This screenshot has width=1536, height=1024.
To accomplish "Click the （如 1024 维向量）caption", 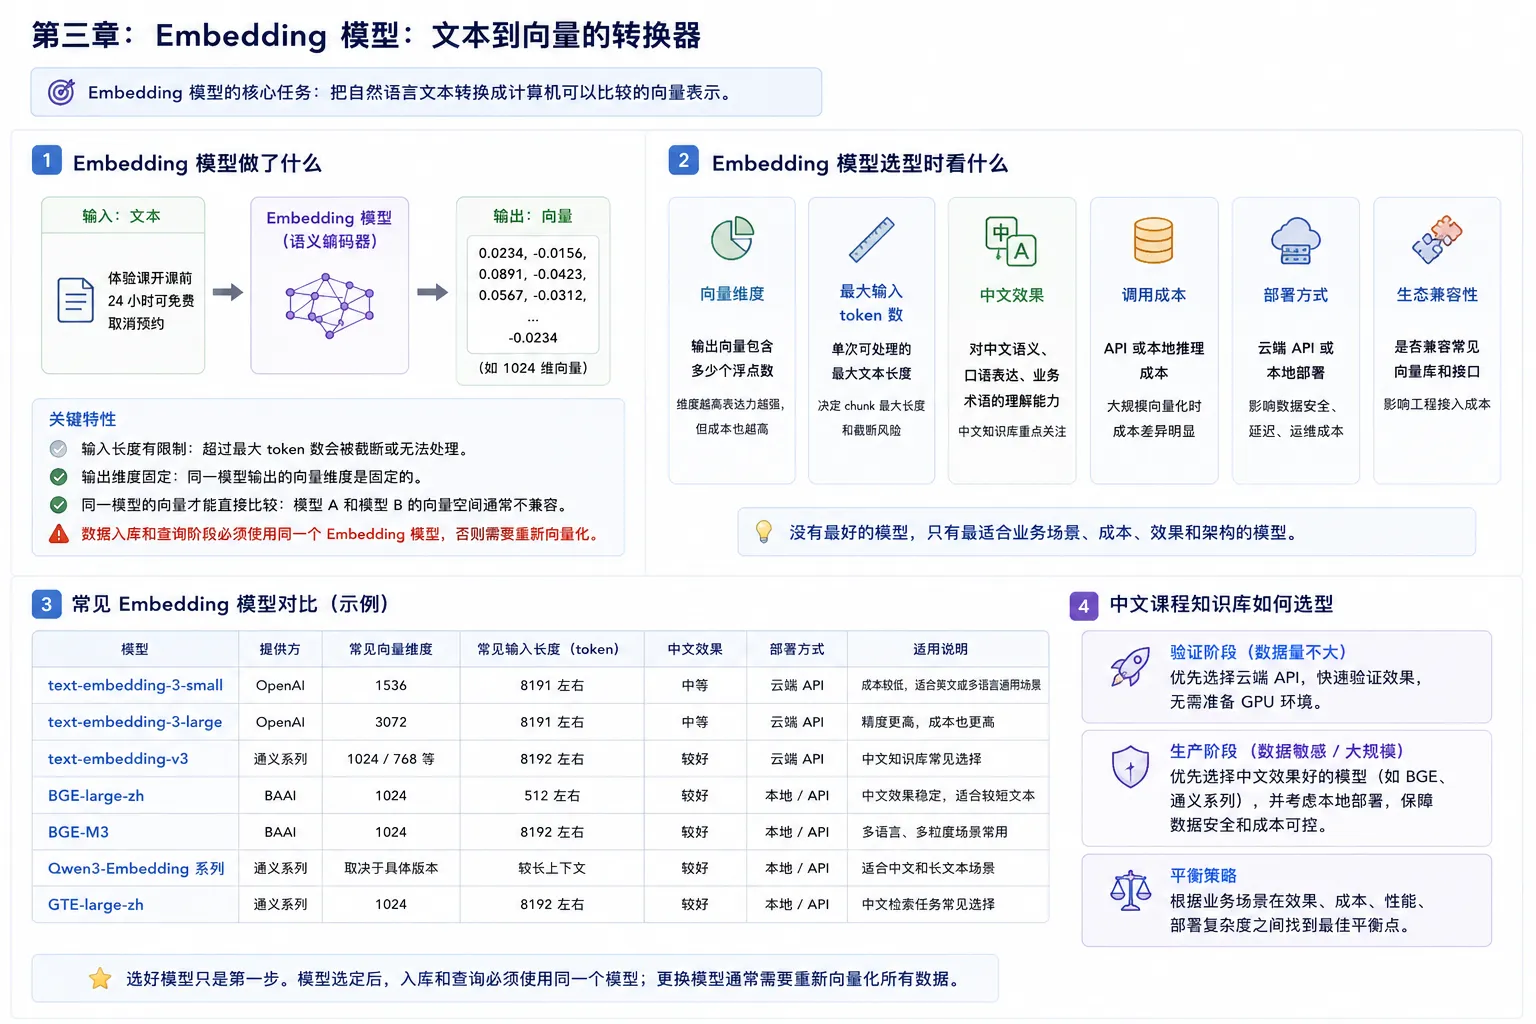I will pyautogui.click(x=533, y=368).
